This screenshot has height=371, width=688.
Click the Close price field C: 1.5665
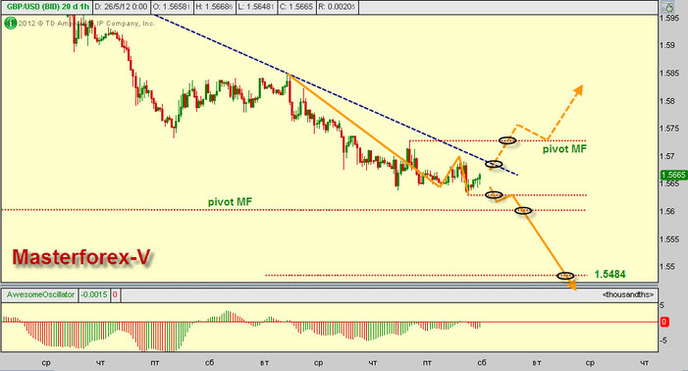[x=297, y=7]
